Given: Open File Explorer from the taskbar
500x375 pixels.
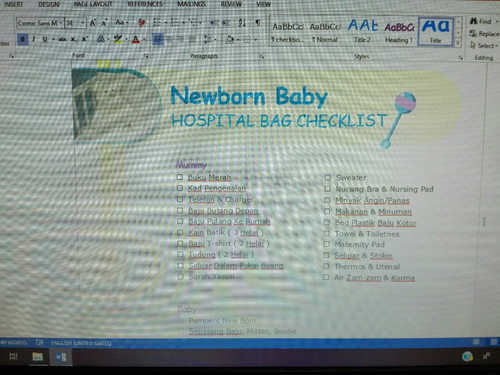Looking at the screenshot, I should click(x=37, y=357).
